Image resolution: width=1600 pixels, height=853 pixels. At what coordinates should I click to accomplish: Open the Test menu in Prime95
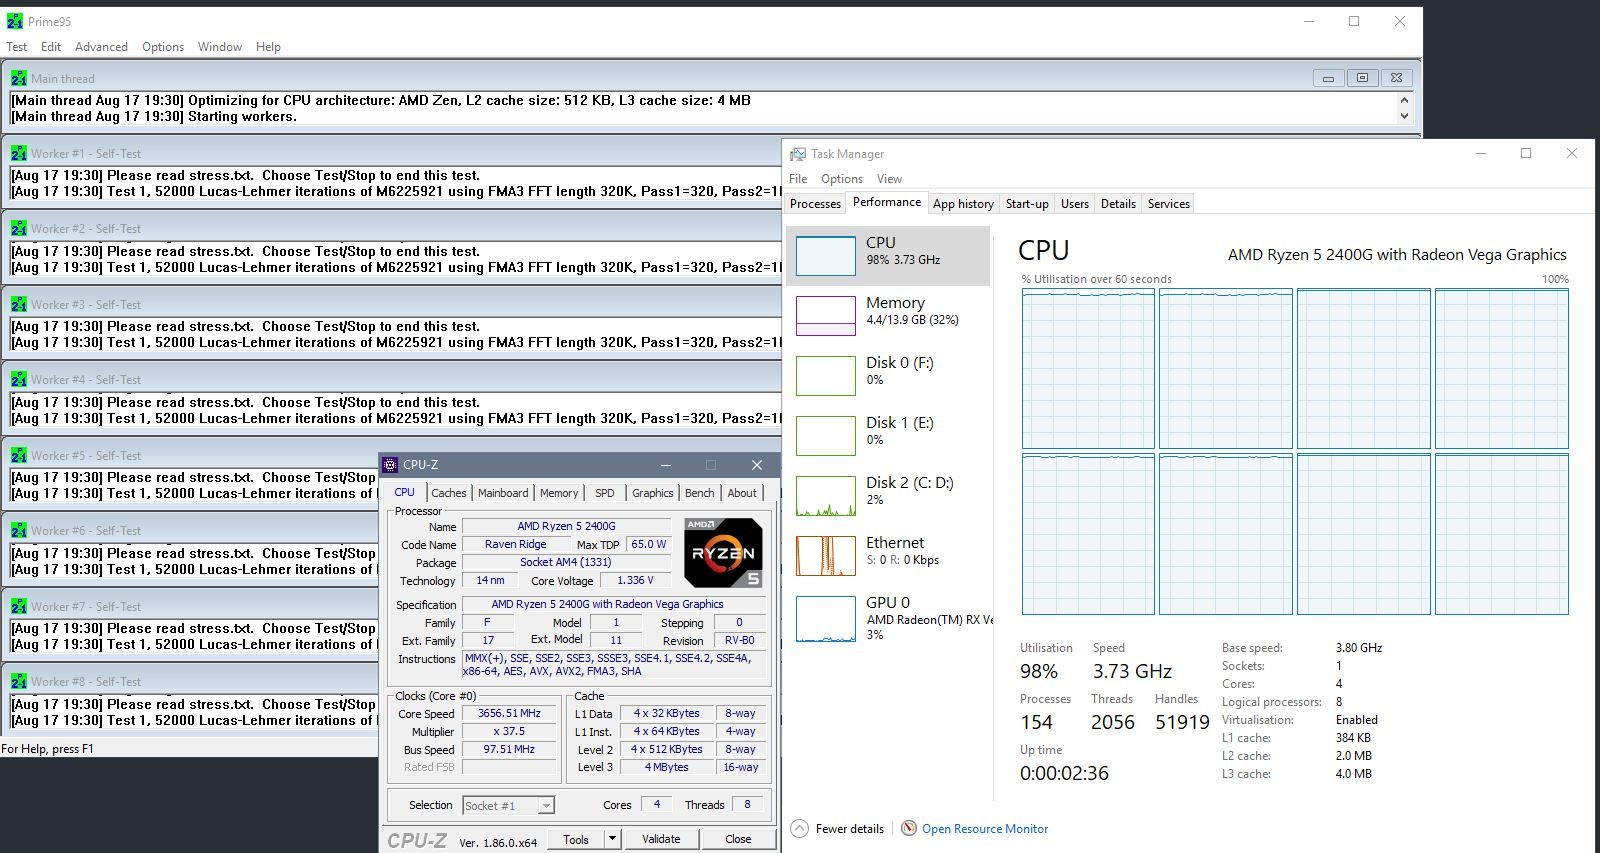click(x=17, y=47)
